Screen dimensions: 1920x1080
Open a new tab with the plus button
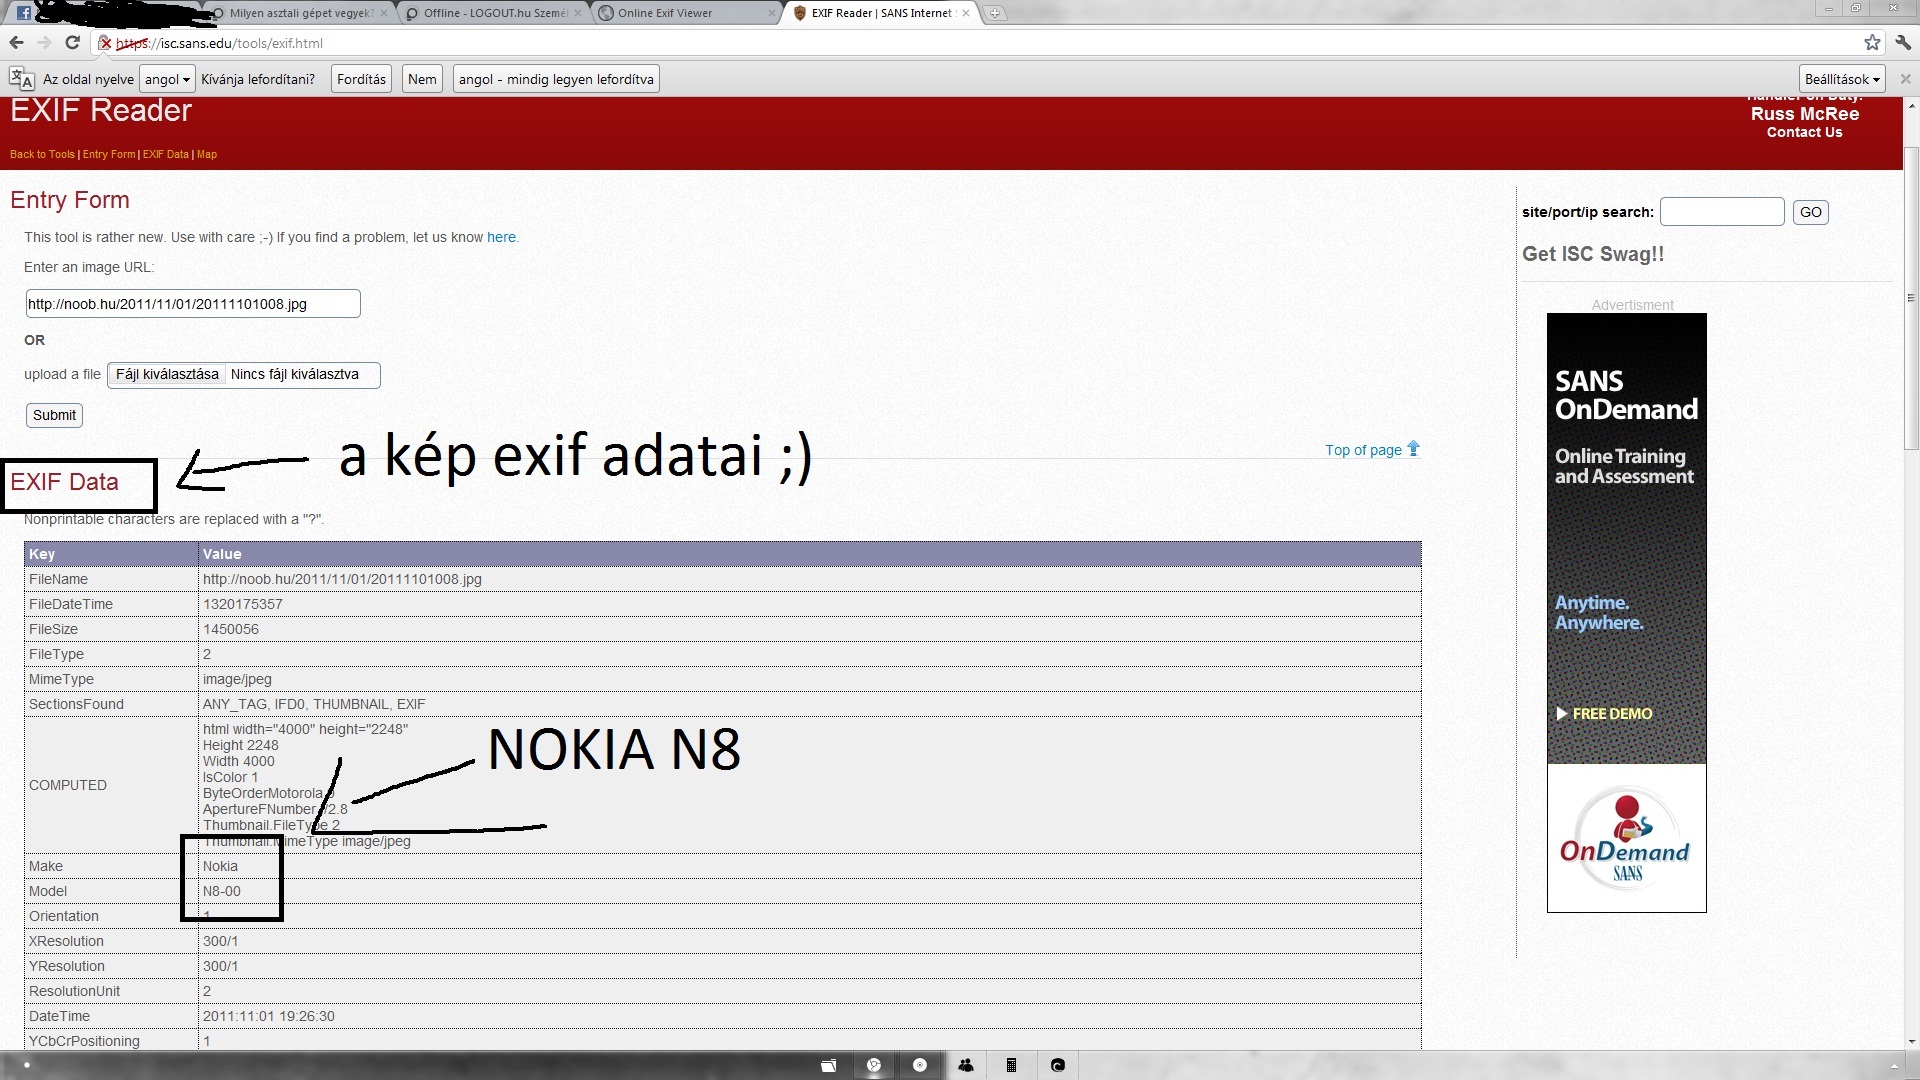[994, 13]
